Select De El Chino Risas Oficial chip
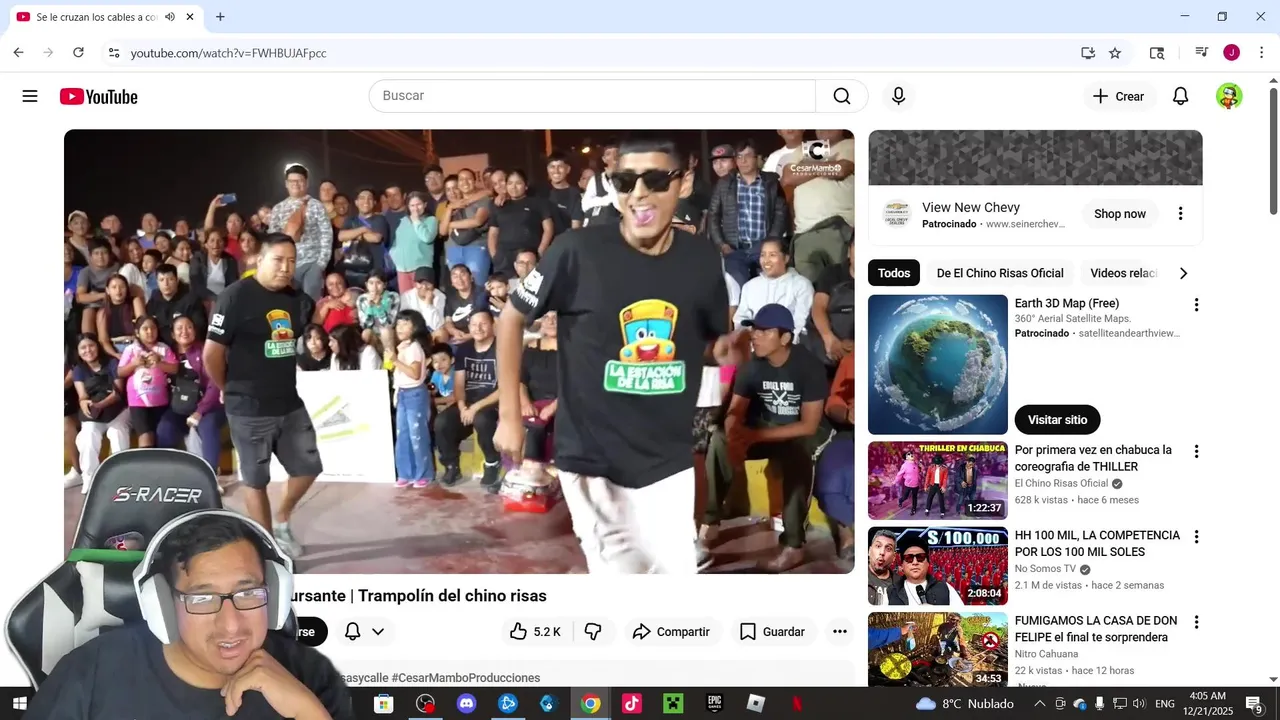The height and width of the screenshot is (720, 1280). (x=1000, y=273)
